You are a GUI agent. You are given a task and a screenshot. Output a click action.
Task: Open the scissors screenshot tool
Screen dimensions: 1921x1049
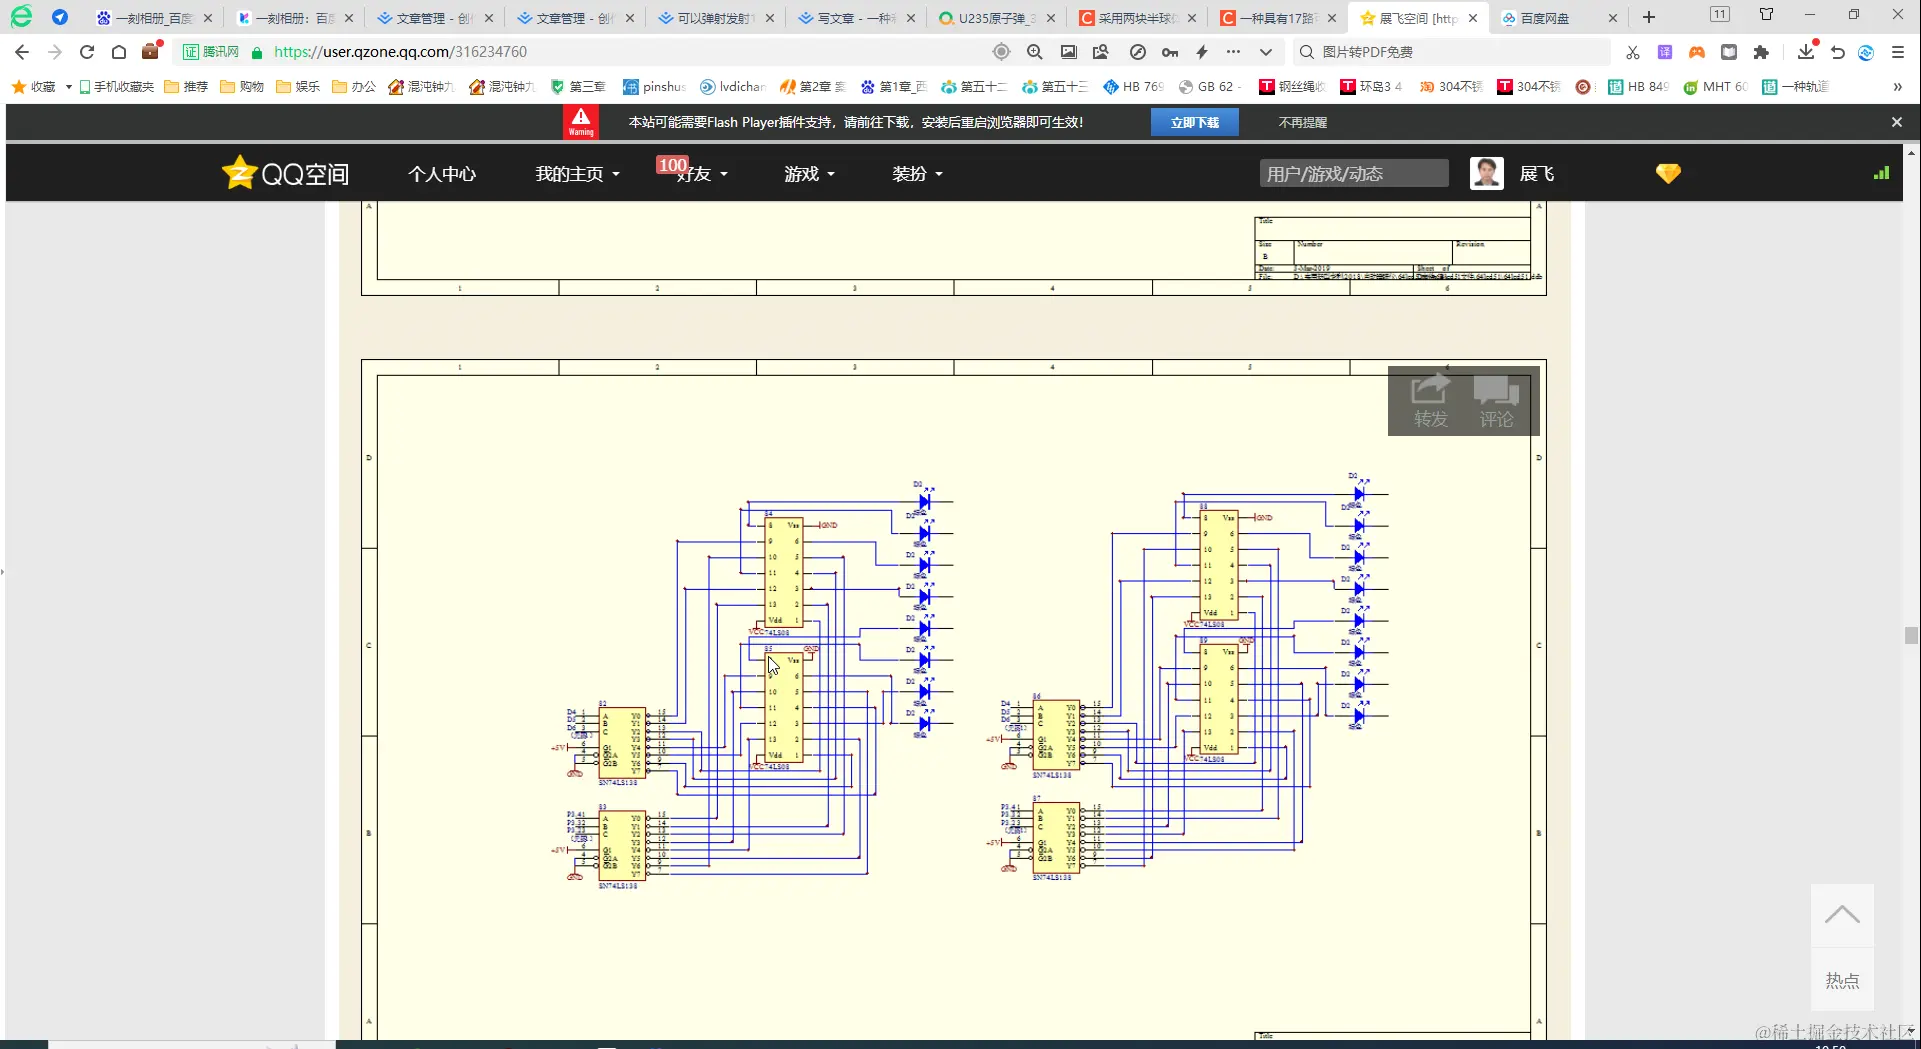(1632, 52)
